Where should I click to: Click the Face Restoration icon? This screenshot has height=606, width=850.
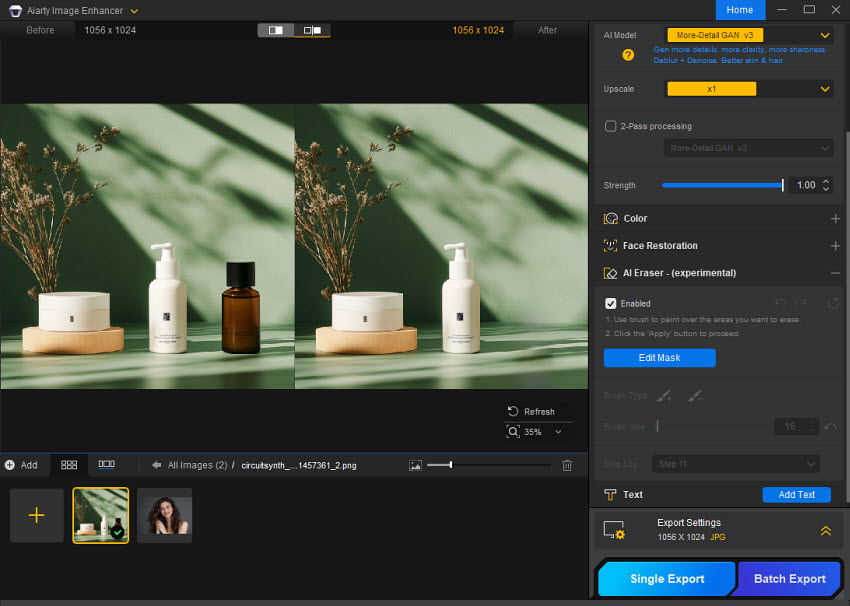pyautogui.click(x=611, y=245)
